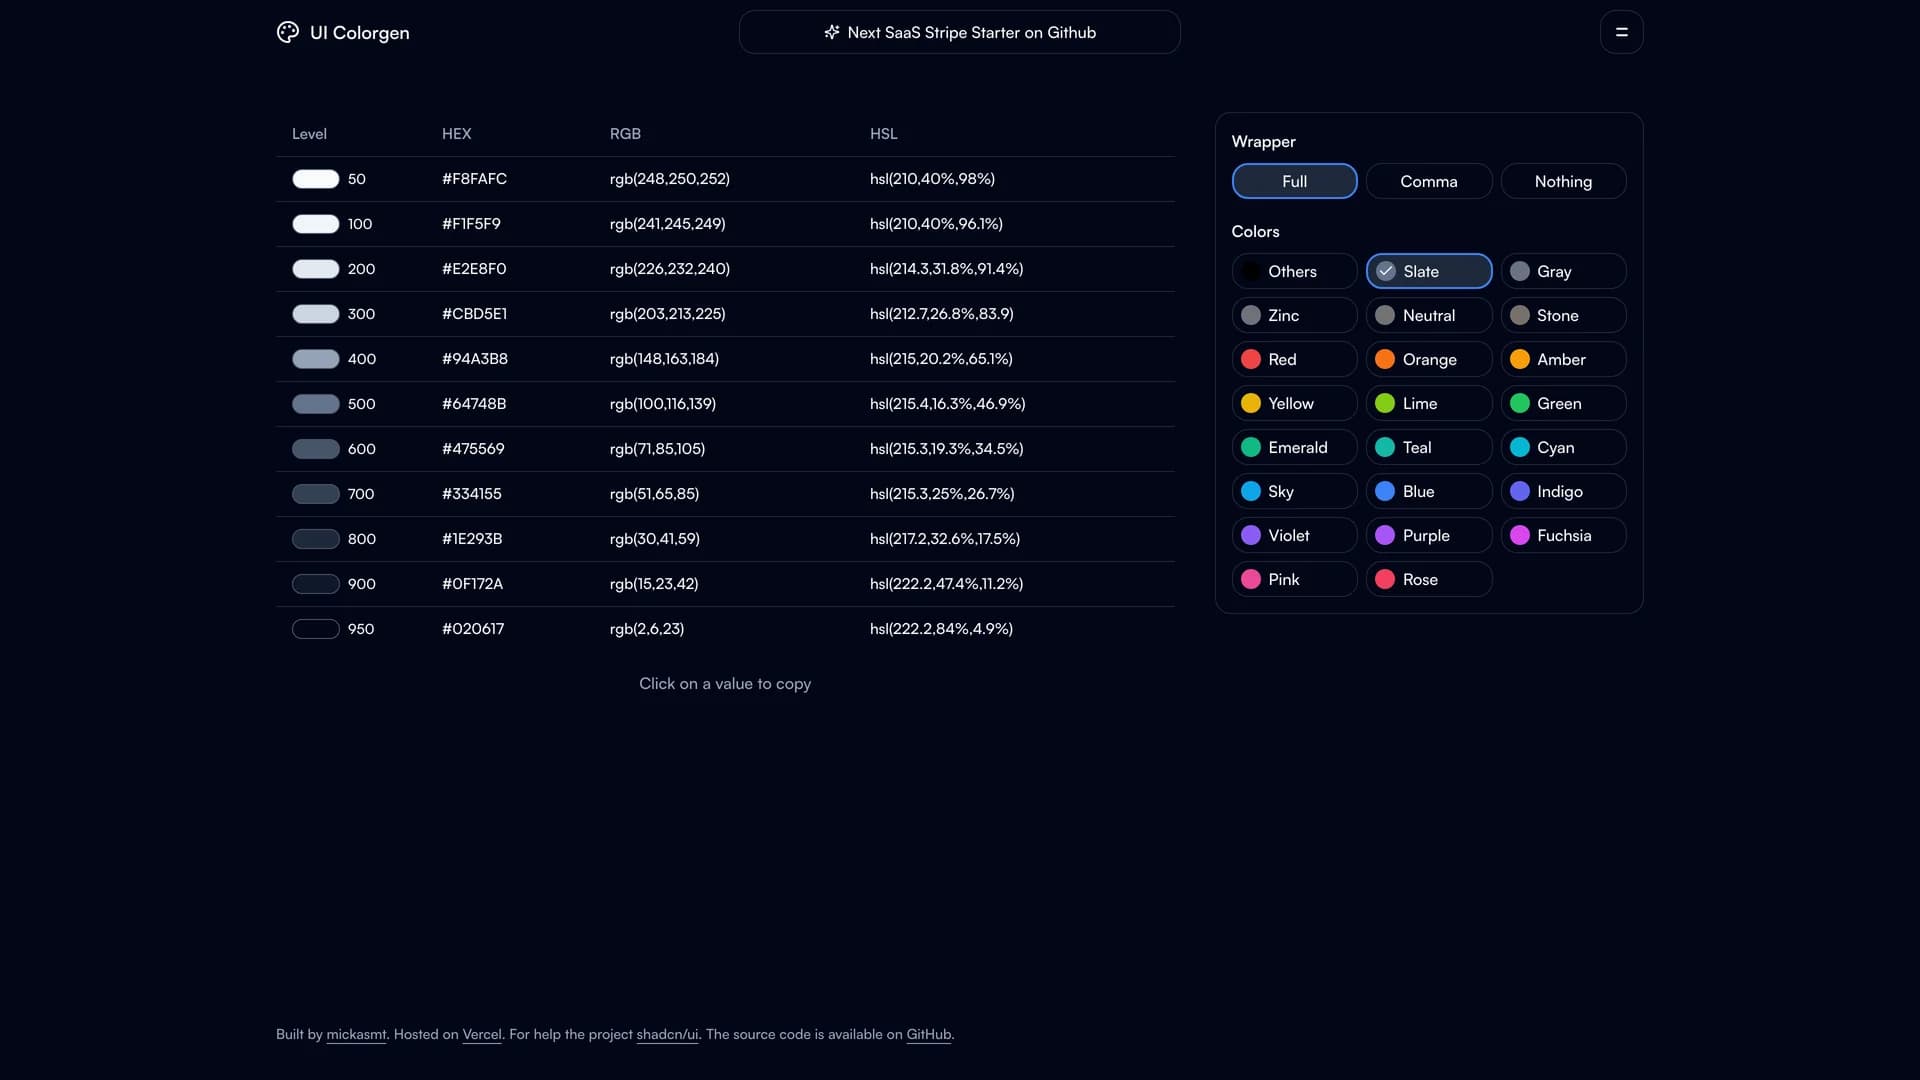The image size is (1920, 1080).
Task: Switch wrapper mode to Comma
Action: [x=1428, y=181]
